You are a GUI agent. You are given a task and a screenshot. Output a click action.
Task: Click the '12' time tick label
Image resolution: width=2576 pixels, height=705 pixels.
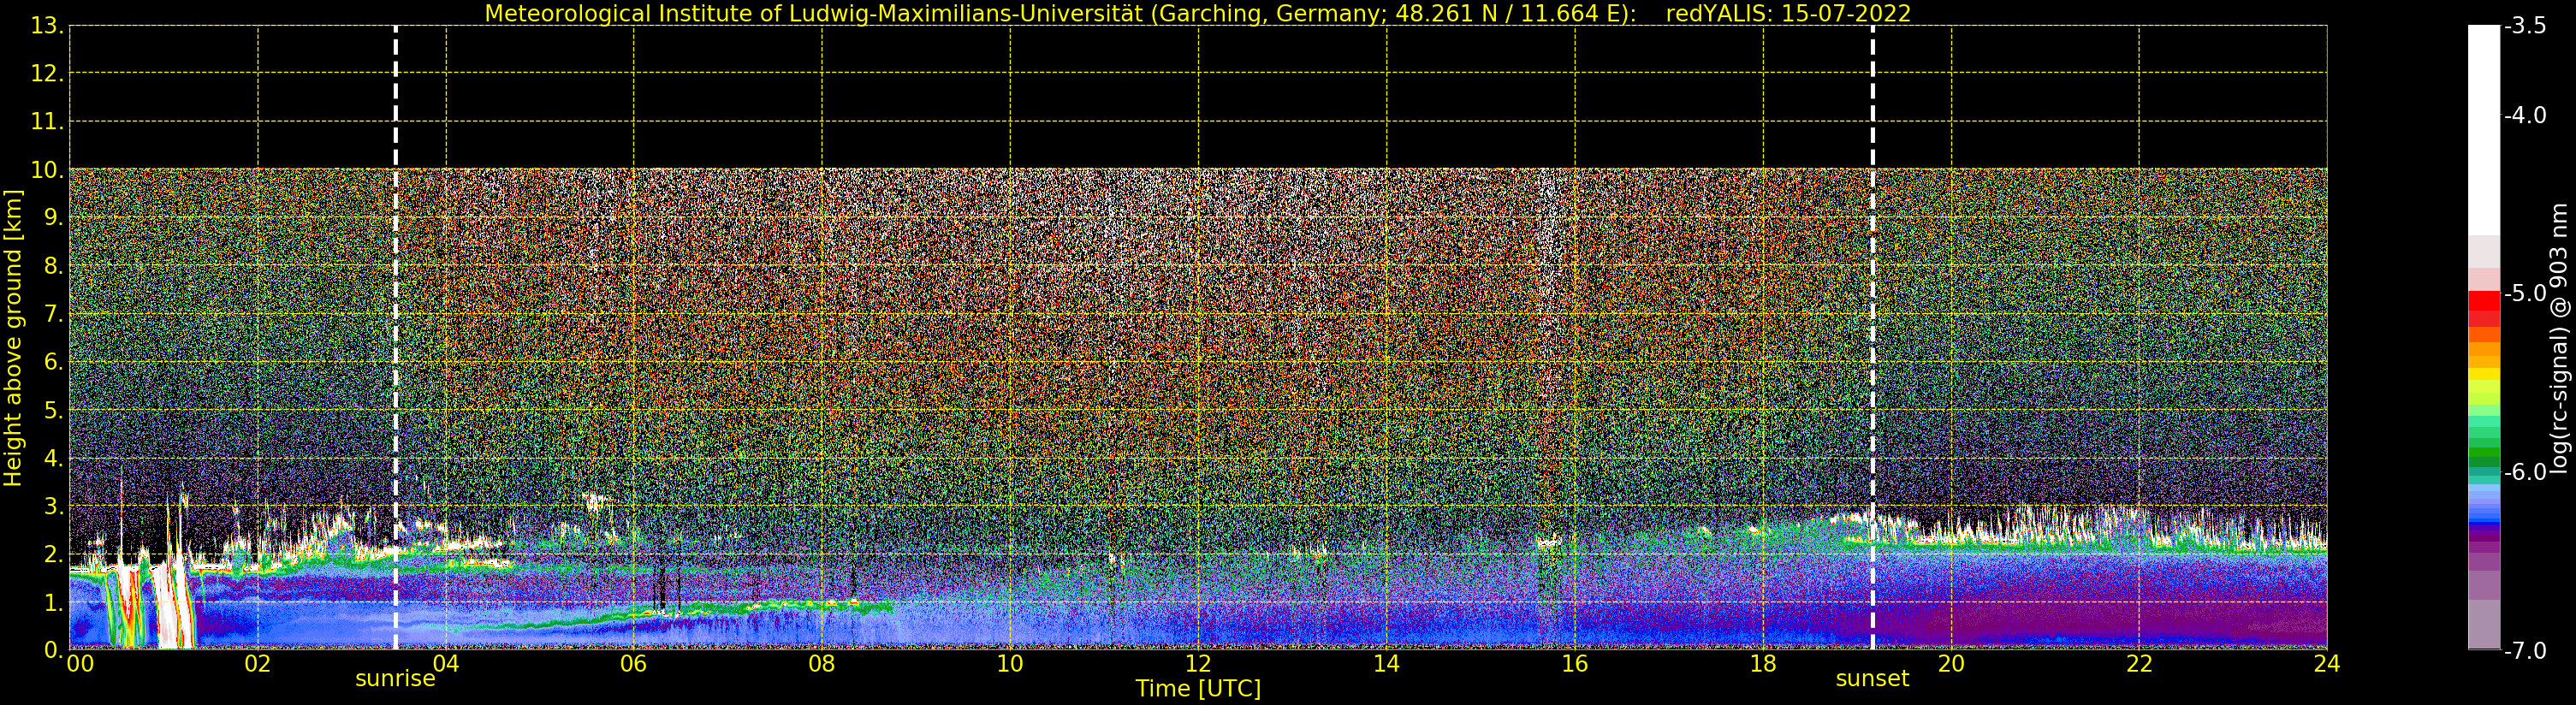pos(1198,663)
